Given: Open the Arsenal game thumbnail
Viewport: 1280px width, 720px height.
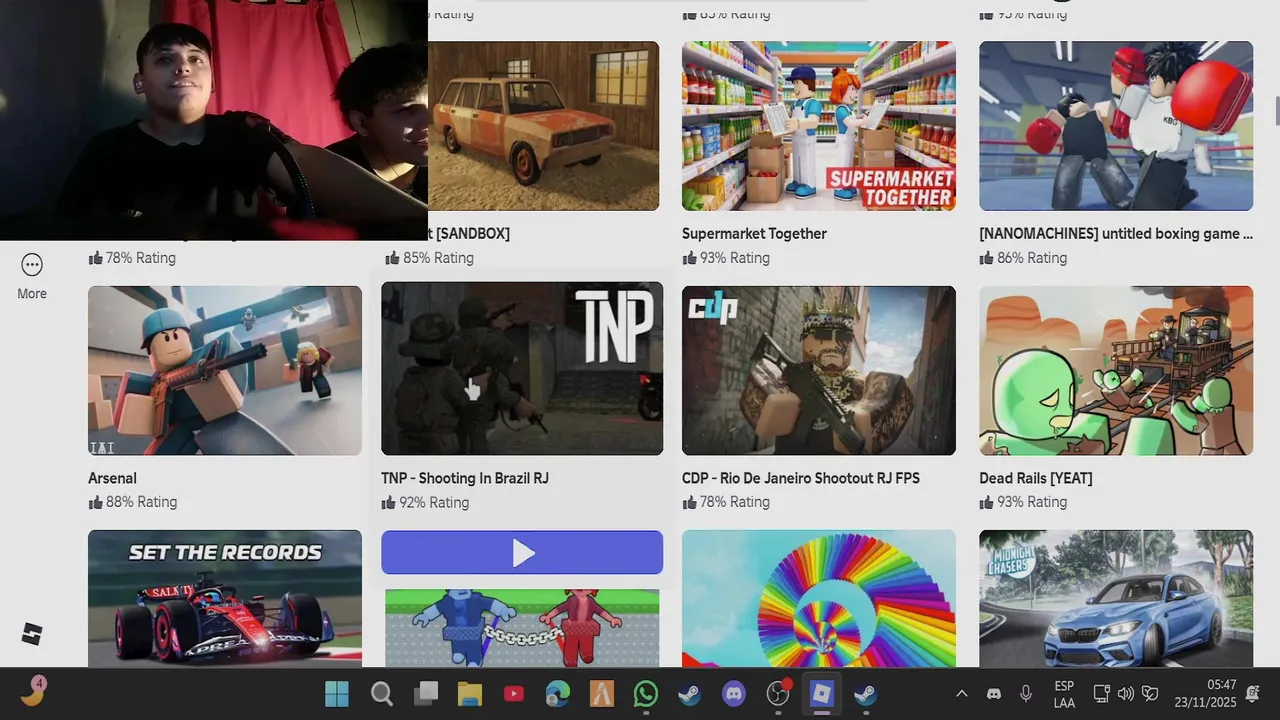Looking at the screenshot, I should [225, 371].
